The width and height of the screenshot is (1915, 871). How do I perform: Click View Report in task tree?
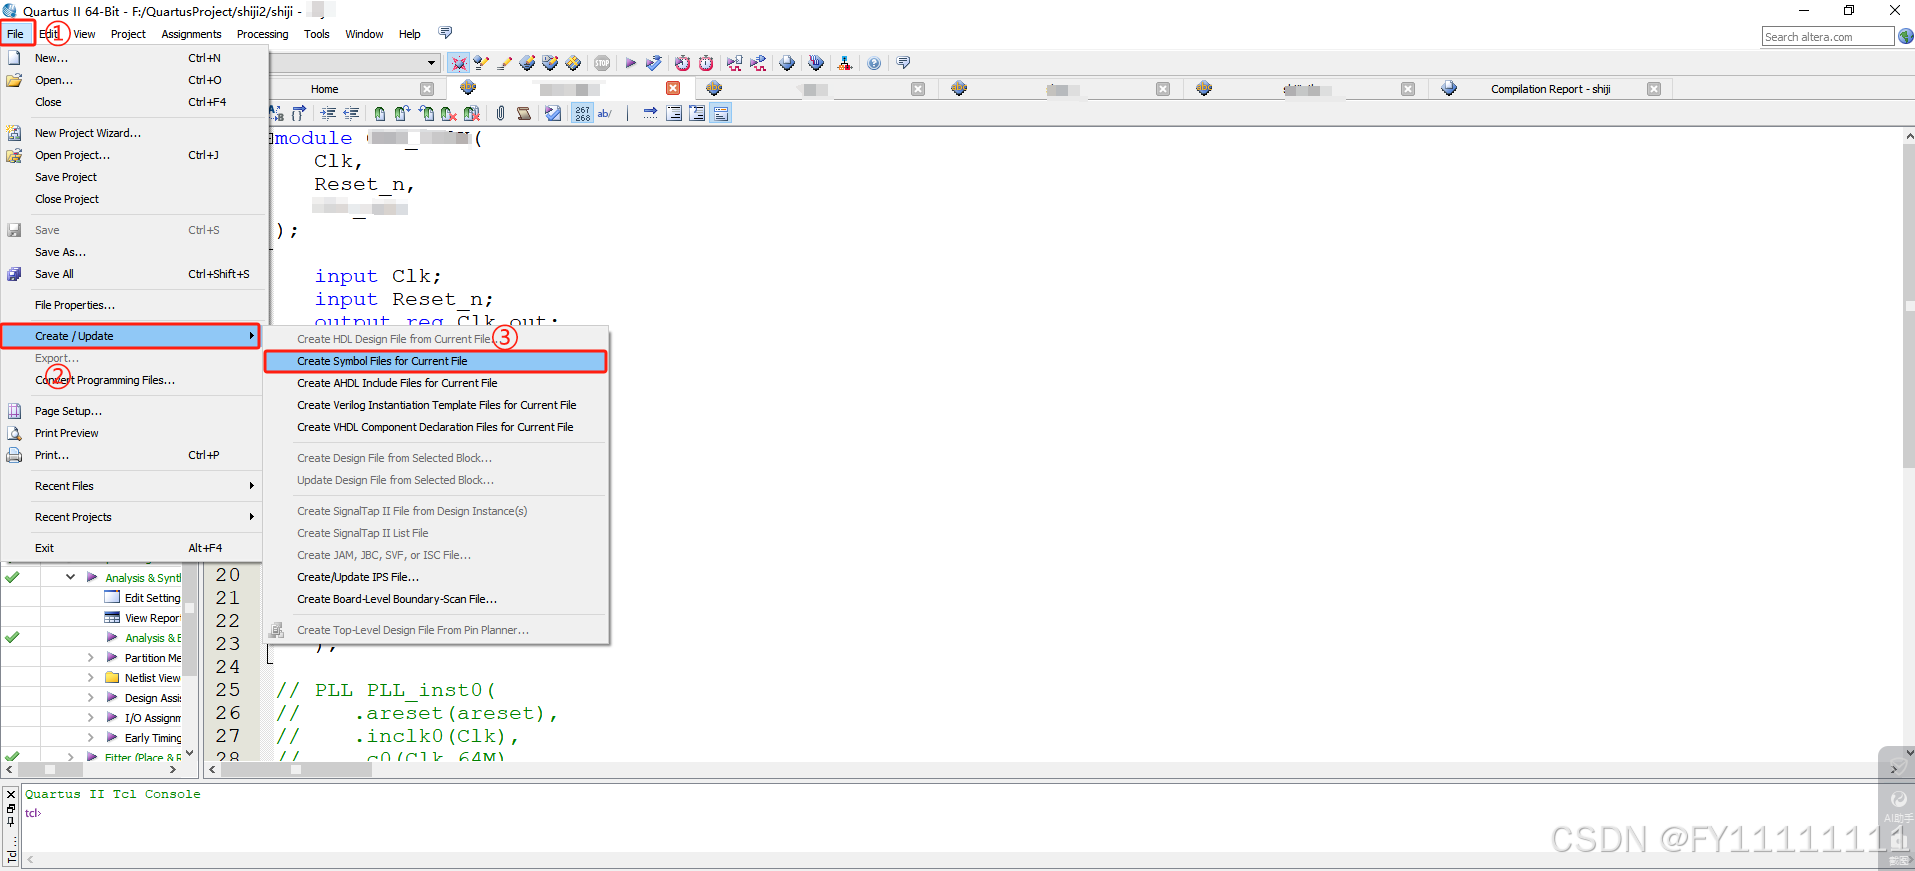pos(152,618)
